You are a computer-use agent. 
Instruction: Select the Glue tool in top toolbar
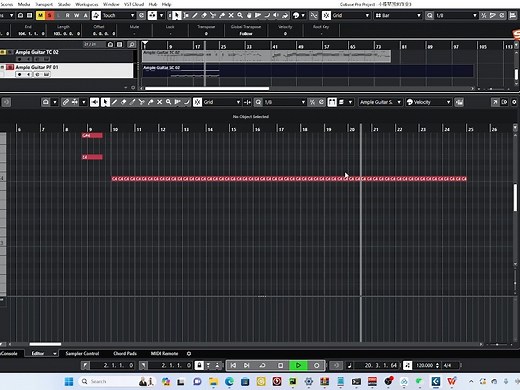click(222, 15)
